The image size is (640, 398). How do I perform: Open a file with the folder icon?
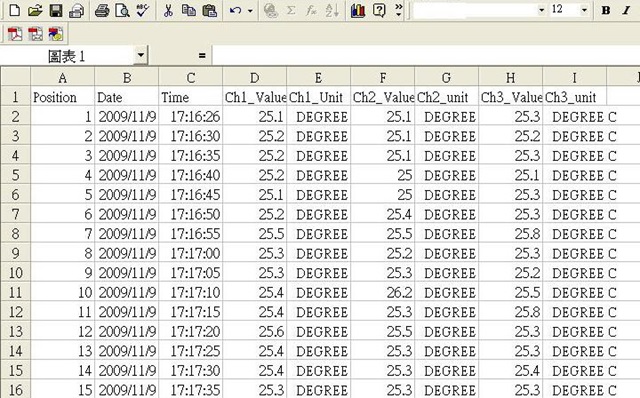click(x=35, y=10)
